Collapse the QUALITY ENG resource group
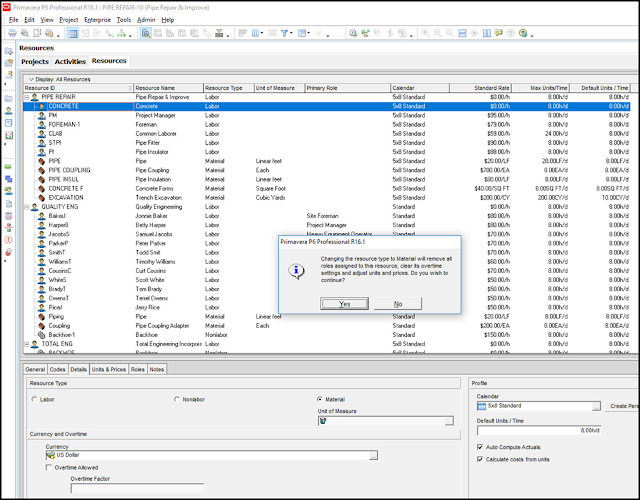Image resolution: width=640 pixels, height=500 pixels. pyautogui.click(x=27, y=207)
